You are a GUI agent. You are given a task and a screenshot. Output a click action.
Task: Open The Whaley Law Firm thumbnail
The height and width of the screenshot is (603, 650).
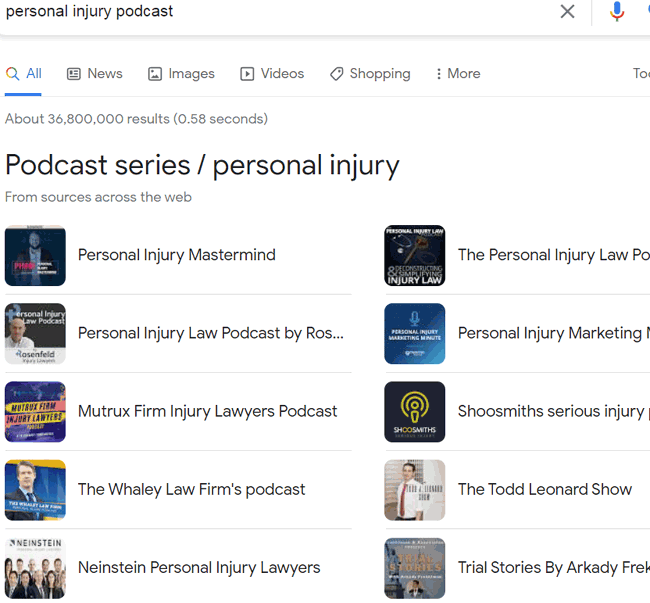point(35,490)
